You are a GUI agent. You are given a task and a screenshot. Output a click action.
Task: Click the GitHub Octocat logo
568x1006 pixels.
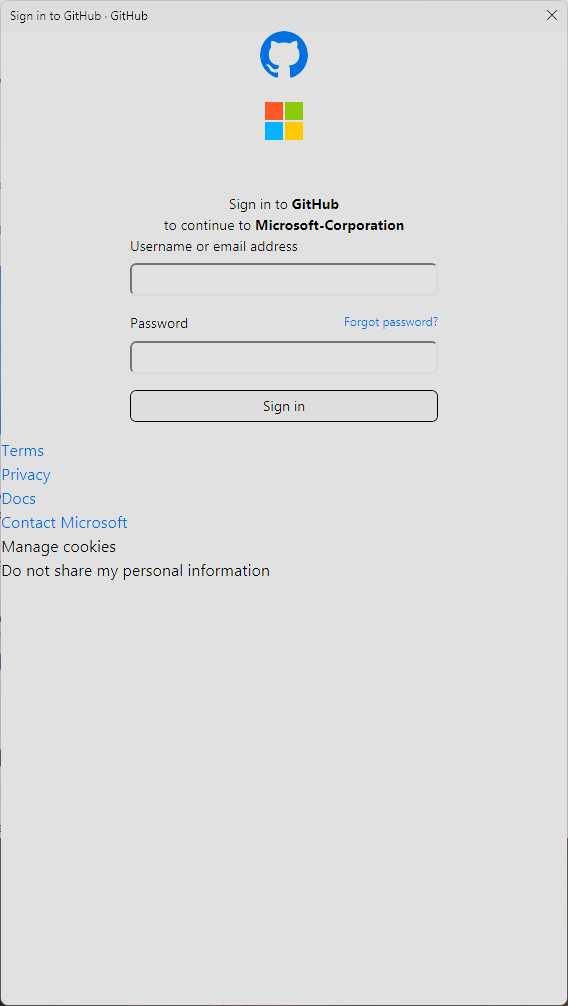[284, 55]
